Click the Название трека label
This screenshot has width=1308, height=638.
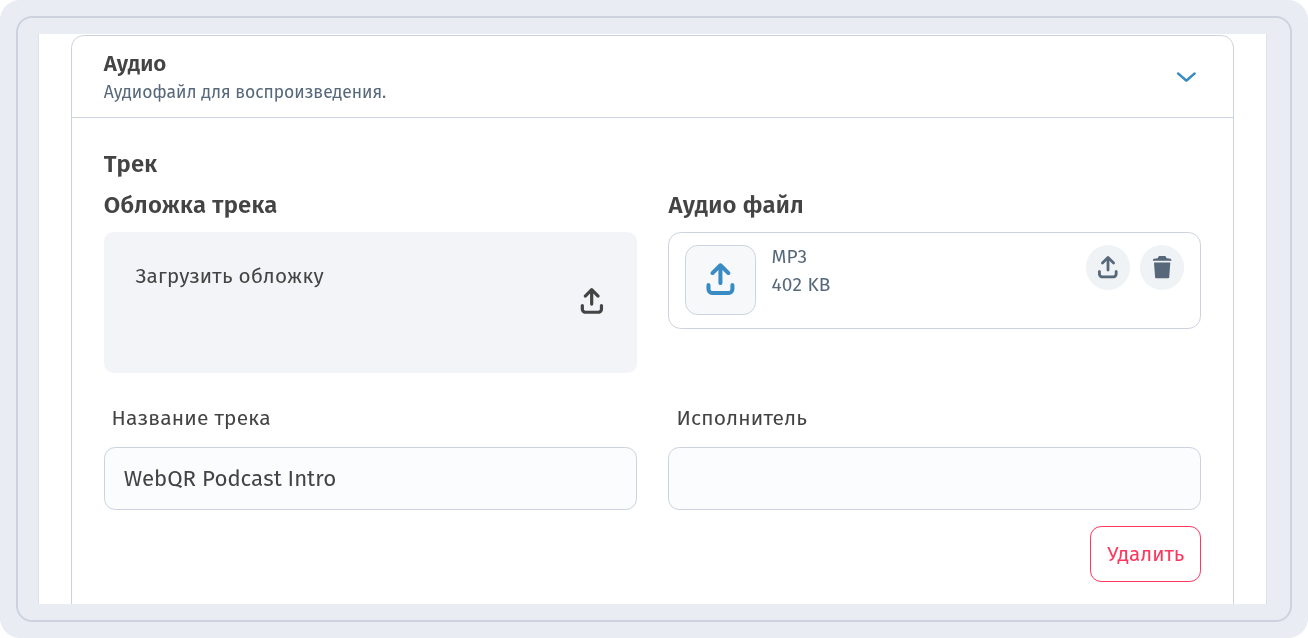(x=191, y=418)
